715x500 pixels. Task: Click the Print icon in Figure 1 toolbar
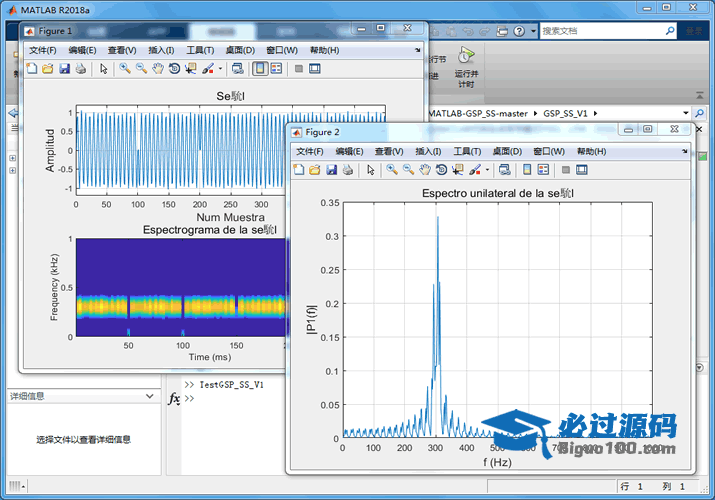(81, 69)
